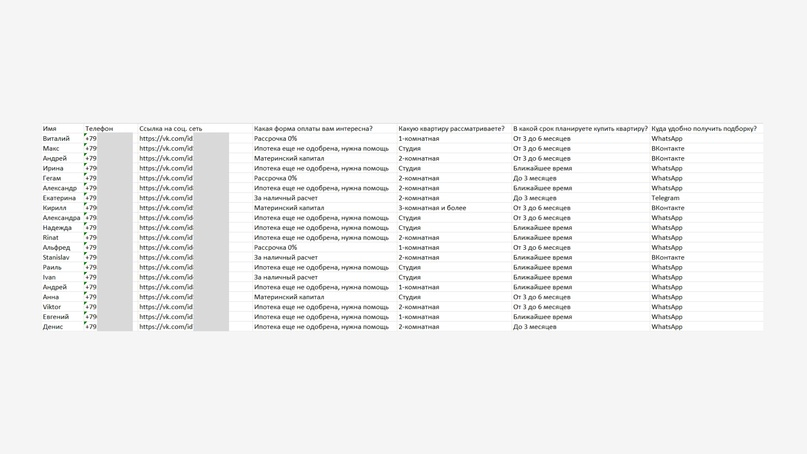Click the "Рассрочка 0%" cell in Альфред's row

point(275,247)
